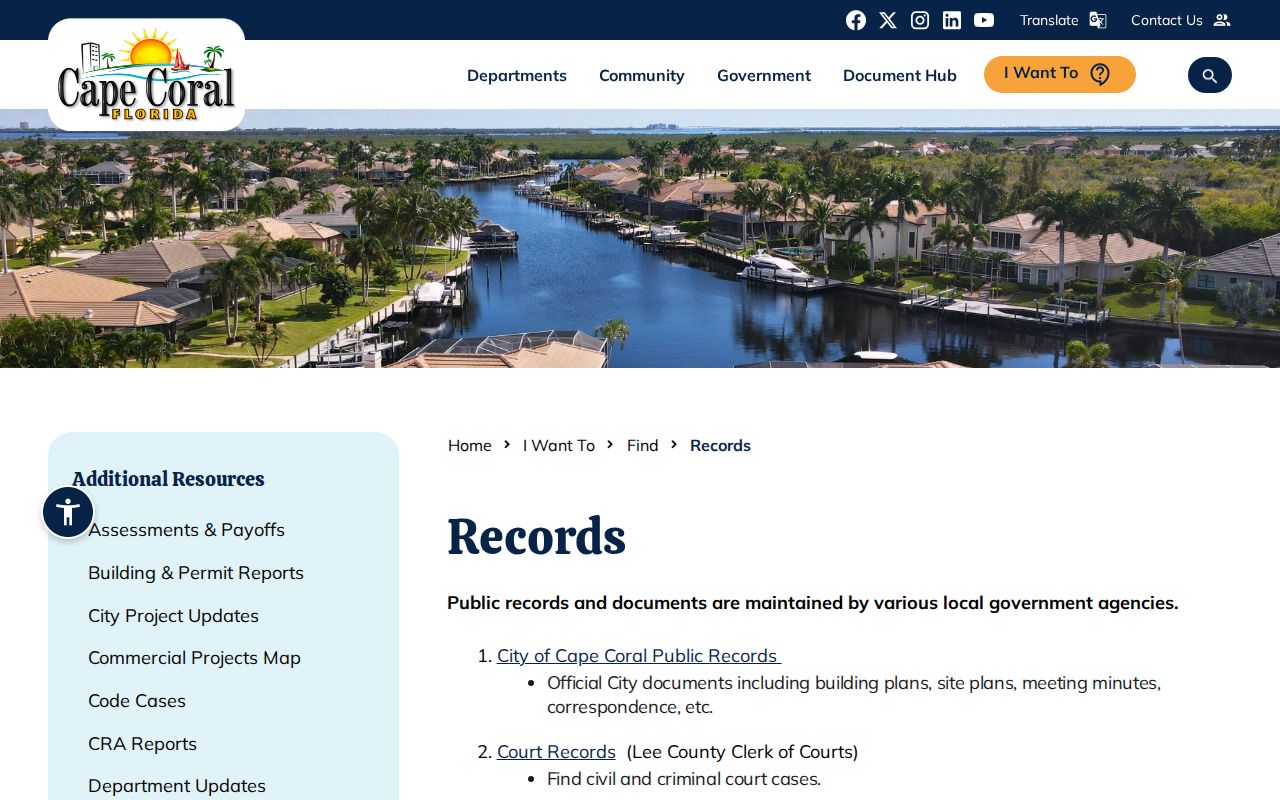Visit the Instagram icon link
The width and height of the screenshot is (1280, 800).
(920, 20)
